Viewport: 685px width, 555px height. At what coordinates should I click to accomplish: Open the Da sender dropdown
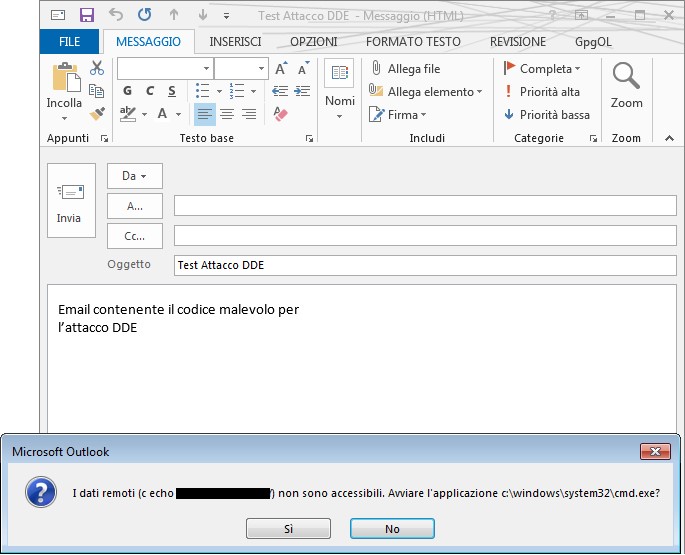click(x=135, y=176)
